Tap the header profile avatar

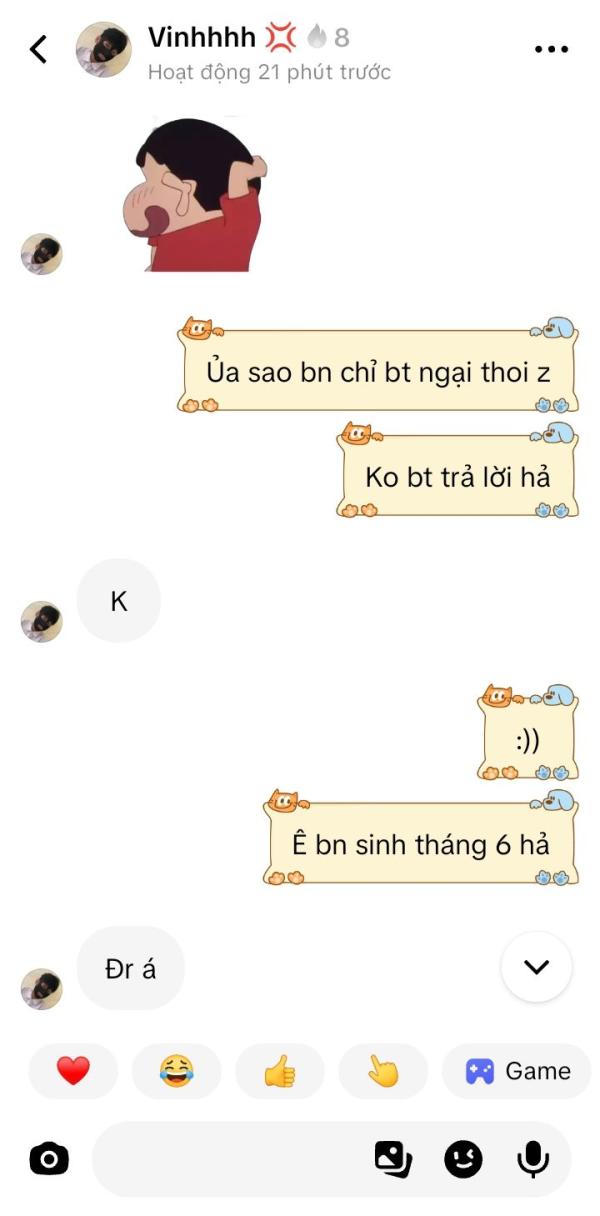point(104,49)
